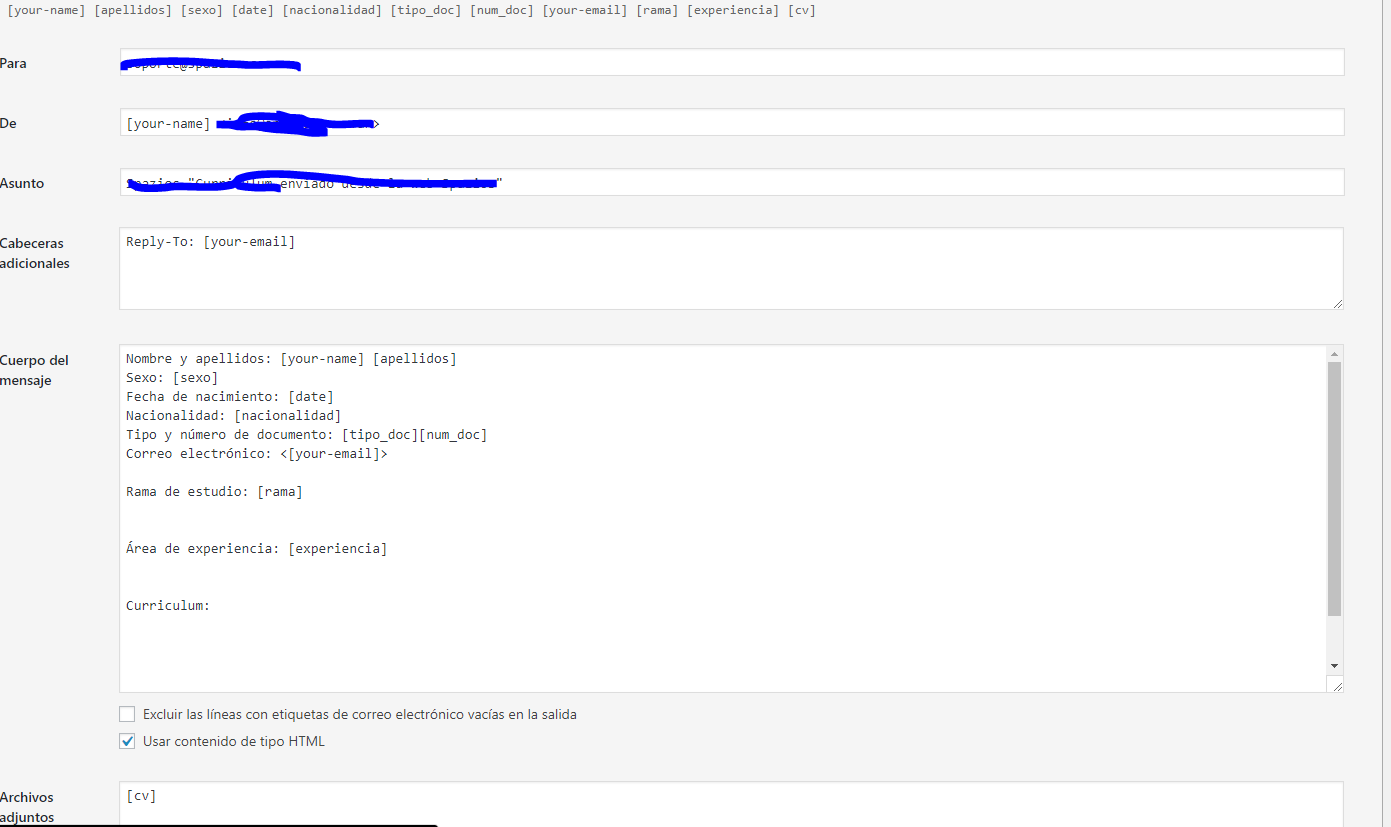This screenshot has width=1391, height=827.
Task: Click the "Correo electrónico" line in body
Action: click(x=257, y=453)
